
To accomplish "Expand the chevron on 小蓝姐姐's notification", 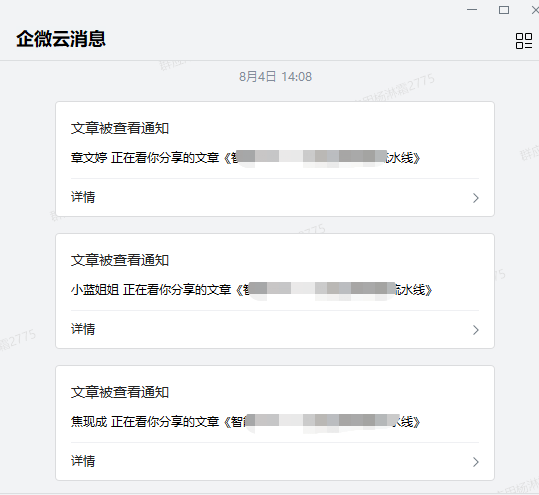I will (476, 330).
